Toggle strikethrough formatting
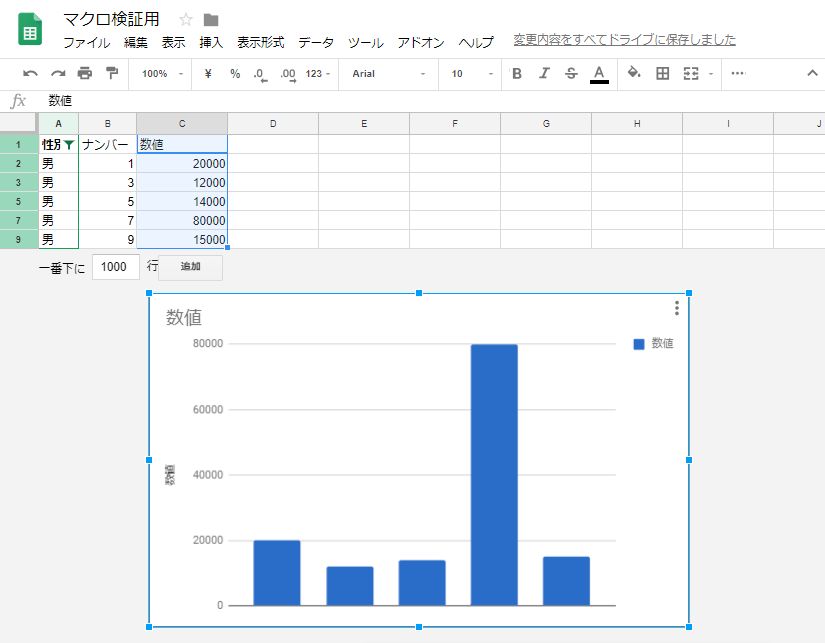This screenshot has width=825, height=643. coord(571,73)
